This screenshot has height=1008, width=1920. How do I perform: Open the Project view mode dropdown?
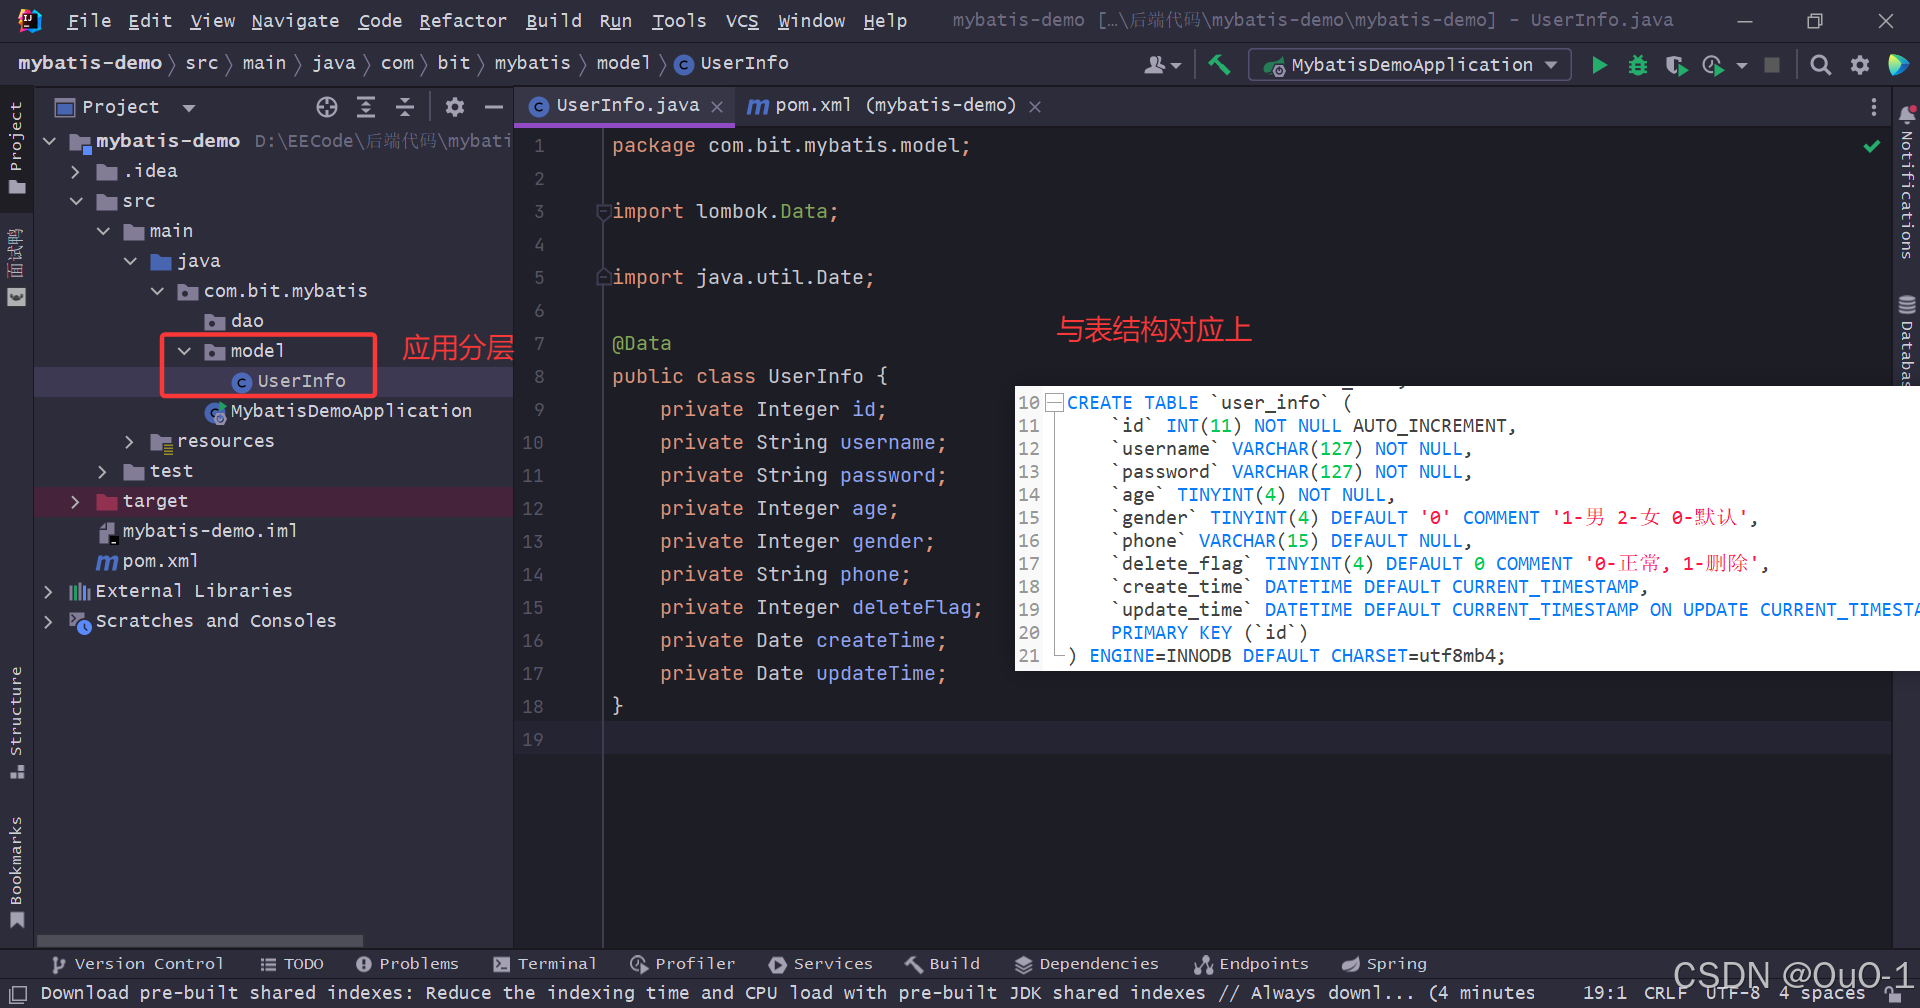pos(189,108)
